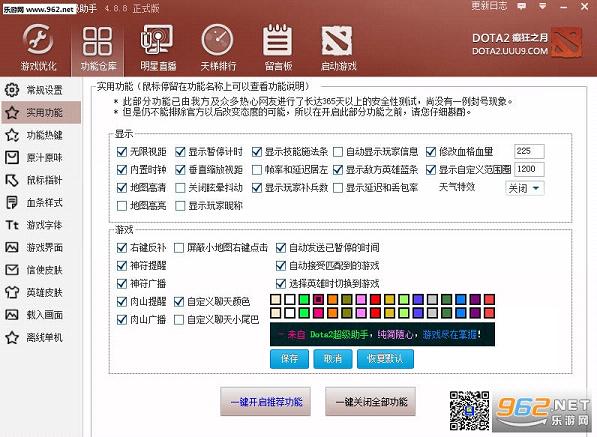Pick the red swatch in top row
597x437 pixels.
click(375, 299)
